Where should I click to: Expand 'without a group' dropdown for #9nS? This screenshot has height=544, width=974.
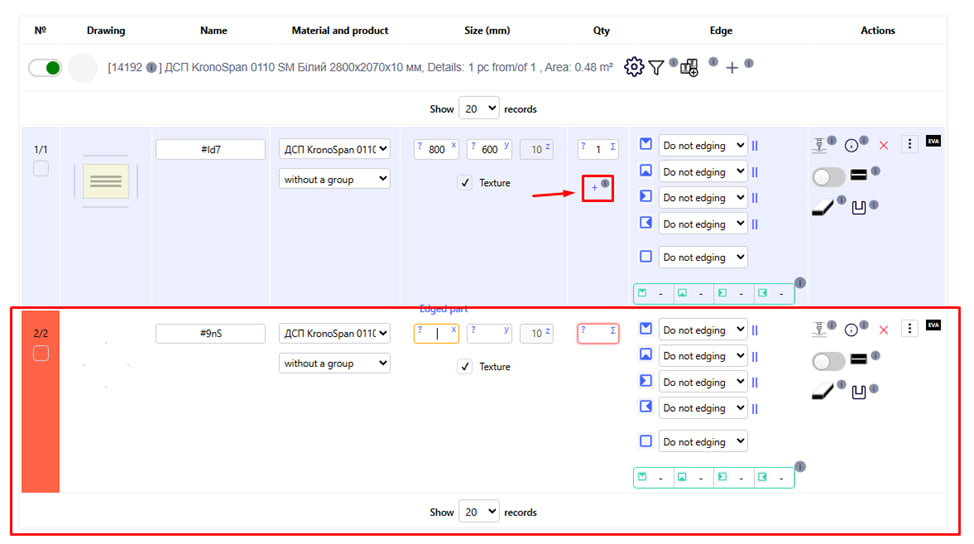334,364
